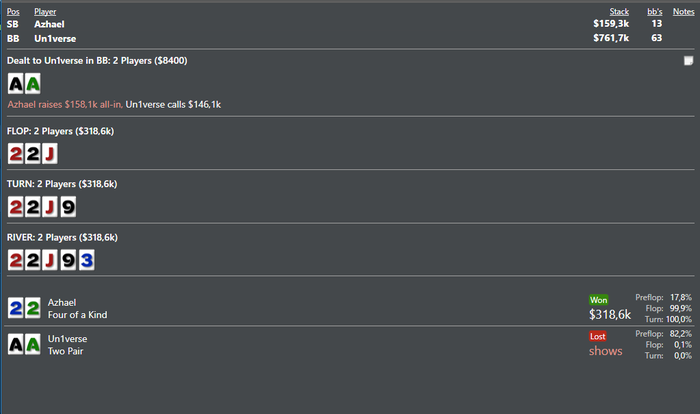Image resolution: width=700 pixels, height=414 pixels.
Task: Click Azhael's blue 2 hole card
Action: click(x=16, y=308)
